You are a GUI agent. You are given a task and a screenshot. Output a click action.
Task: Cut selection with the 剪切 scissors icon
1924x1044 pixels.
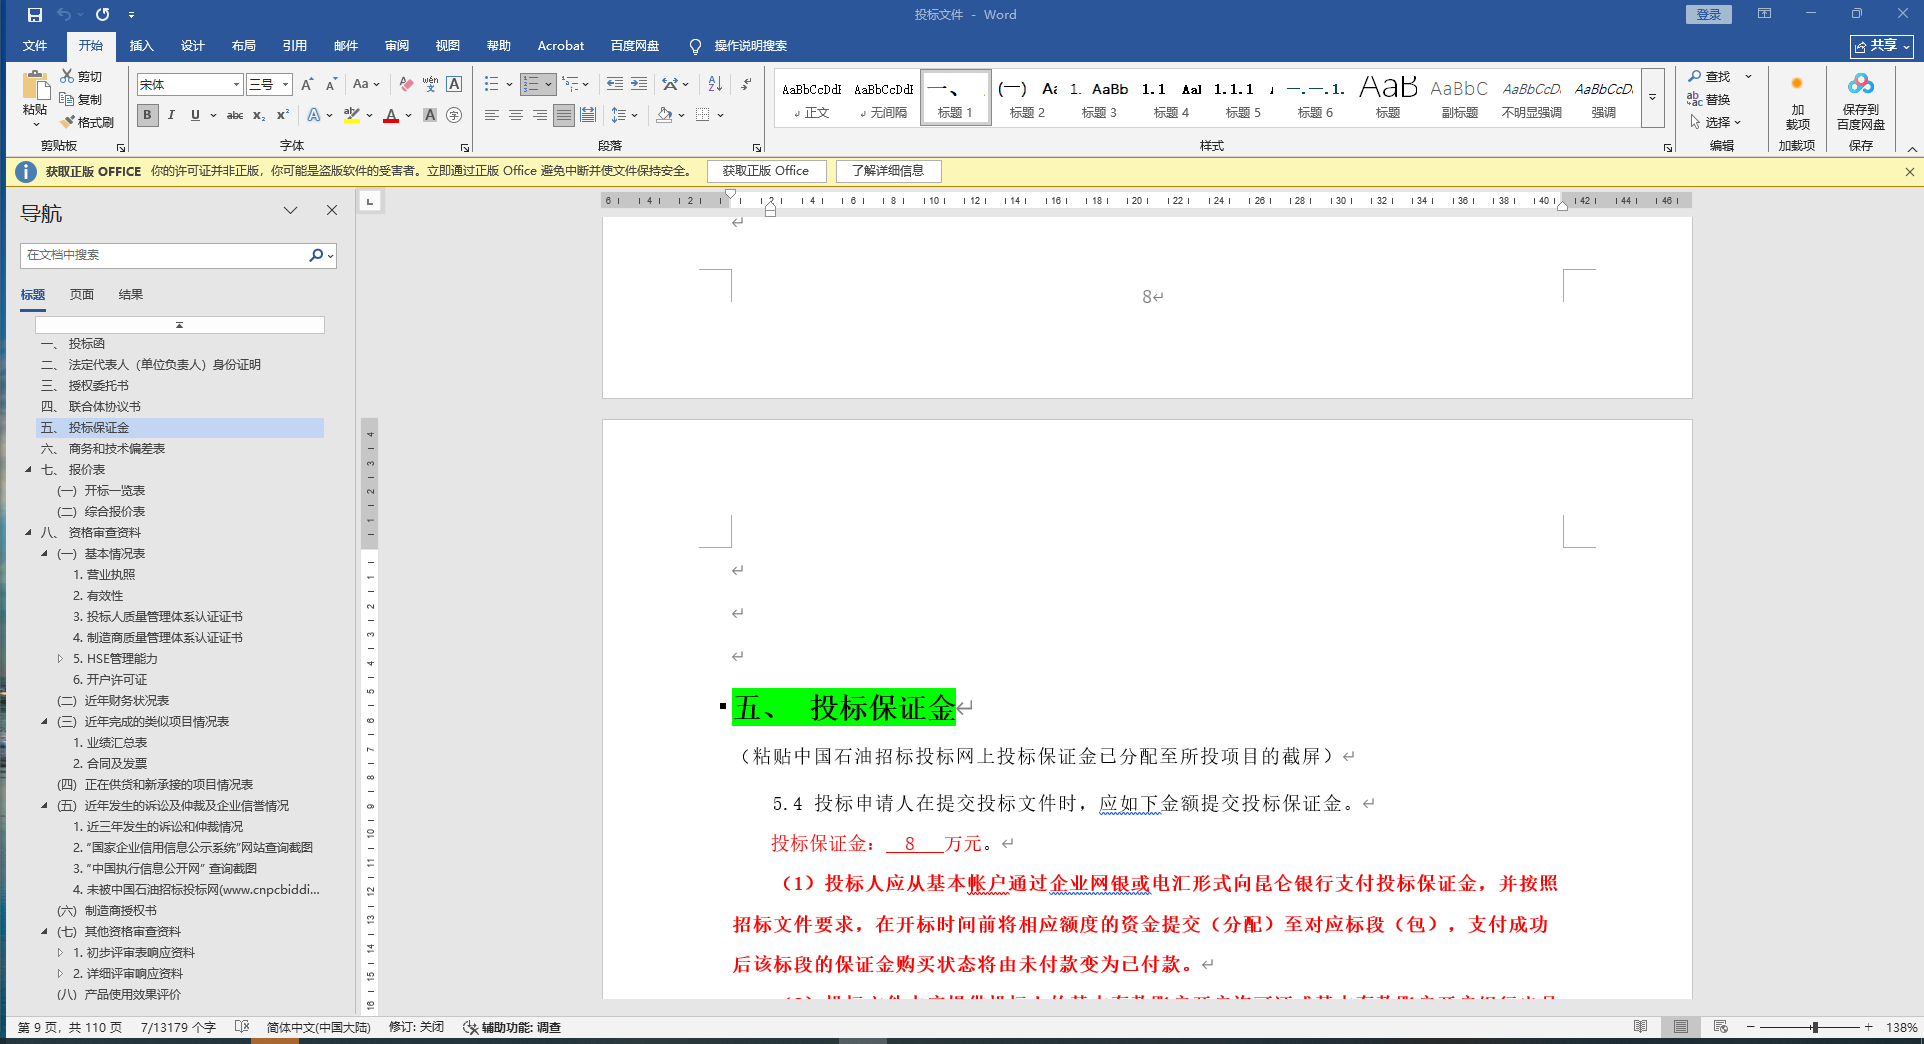click(x=67, y=76)
